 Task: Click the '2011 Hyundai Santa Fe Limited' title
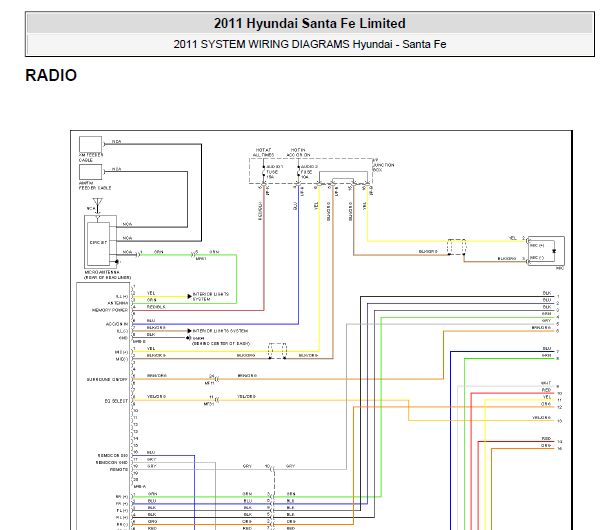point(310,23)
